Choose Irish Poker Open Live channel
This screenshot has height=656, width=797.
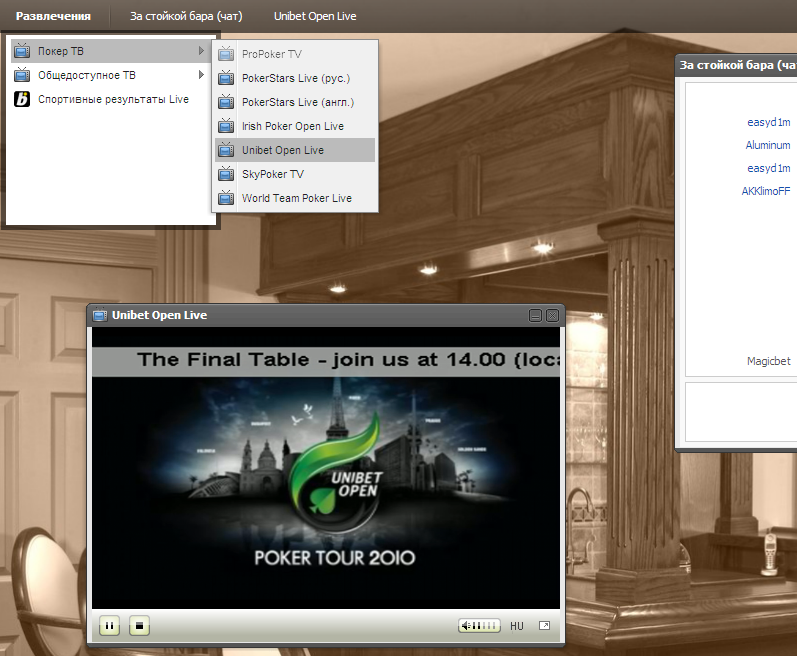point(295,126)
